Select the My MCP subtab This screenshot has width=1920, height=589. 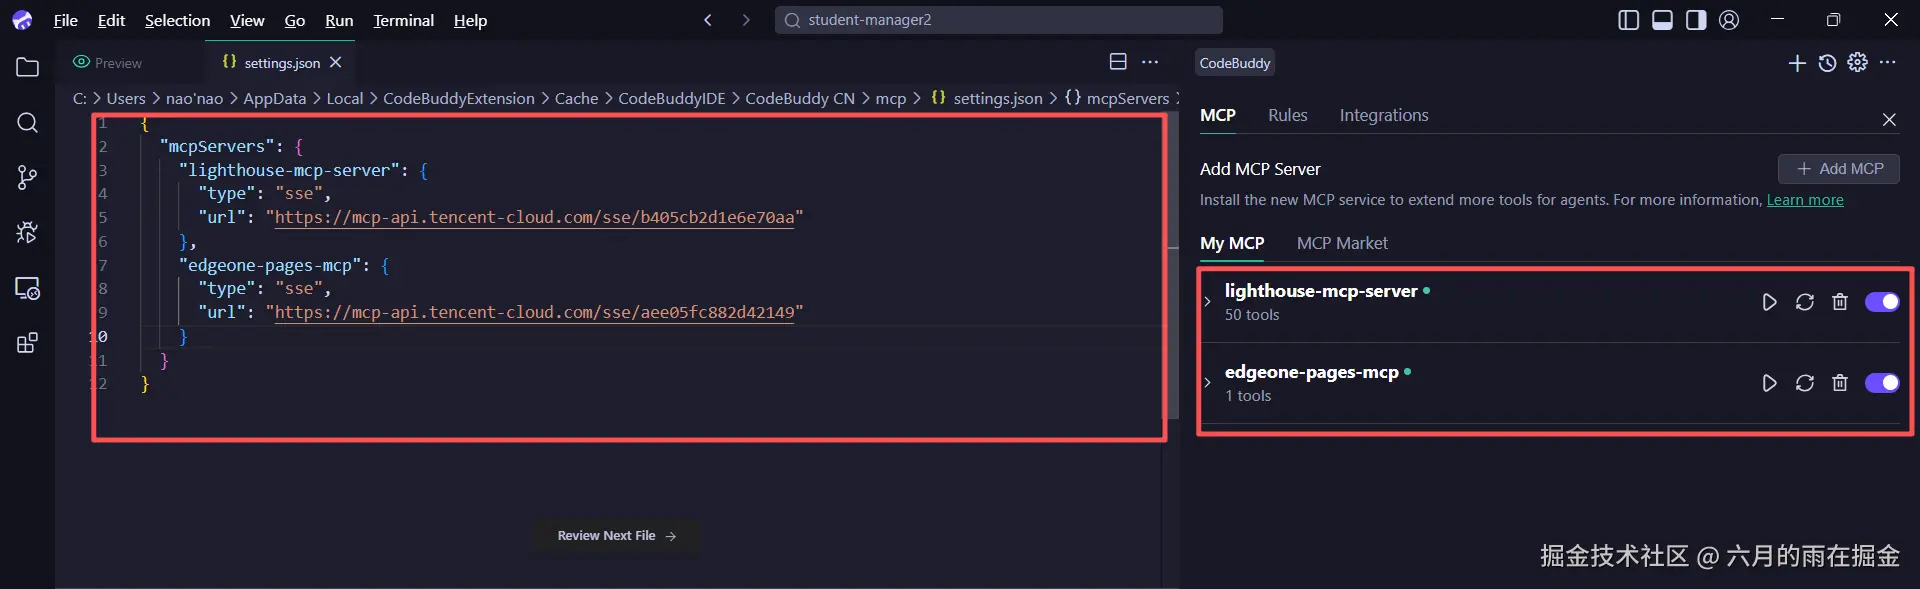[x=1232, y=243]
